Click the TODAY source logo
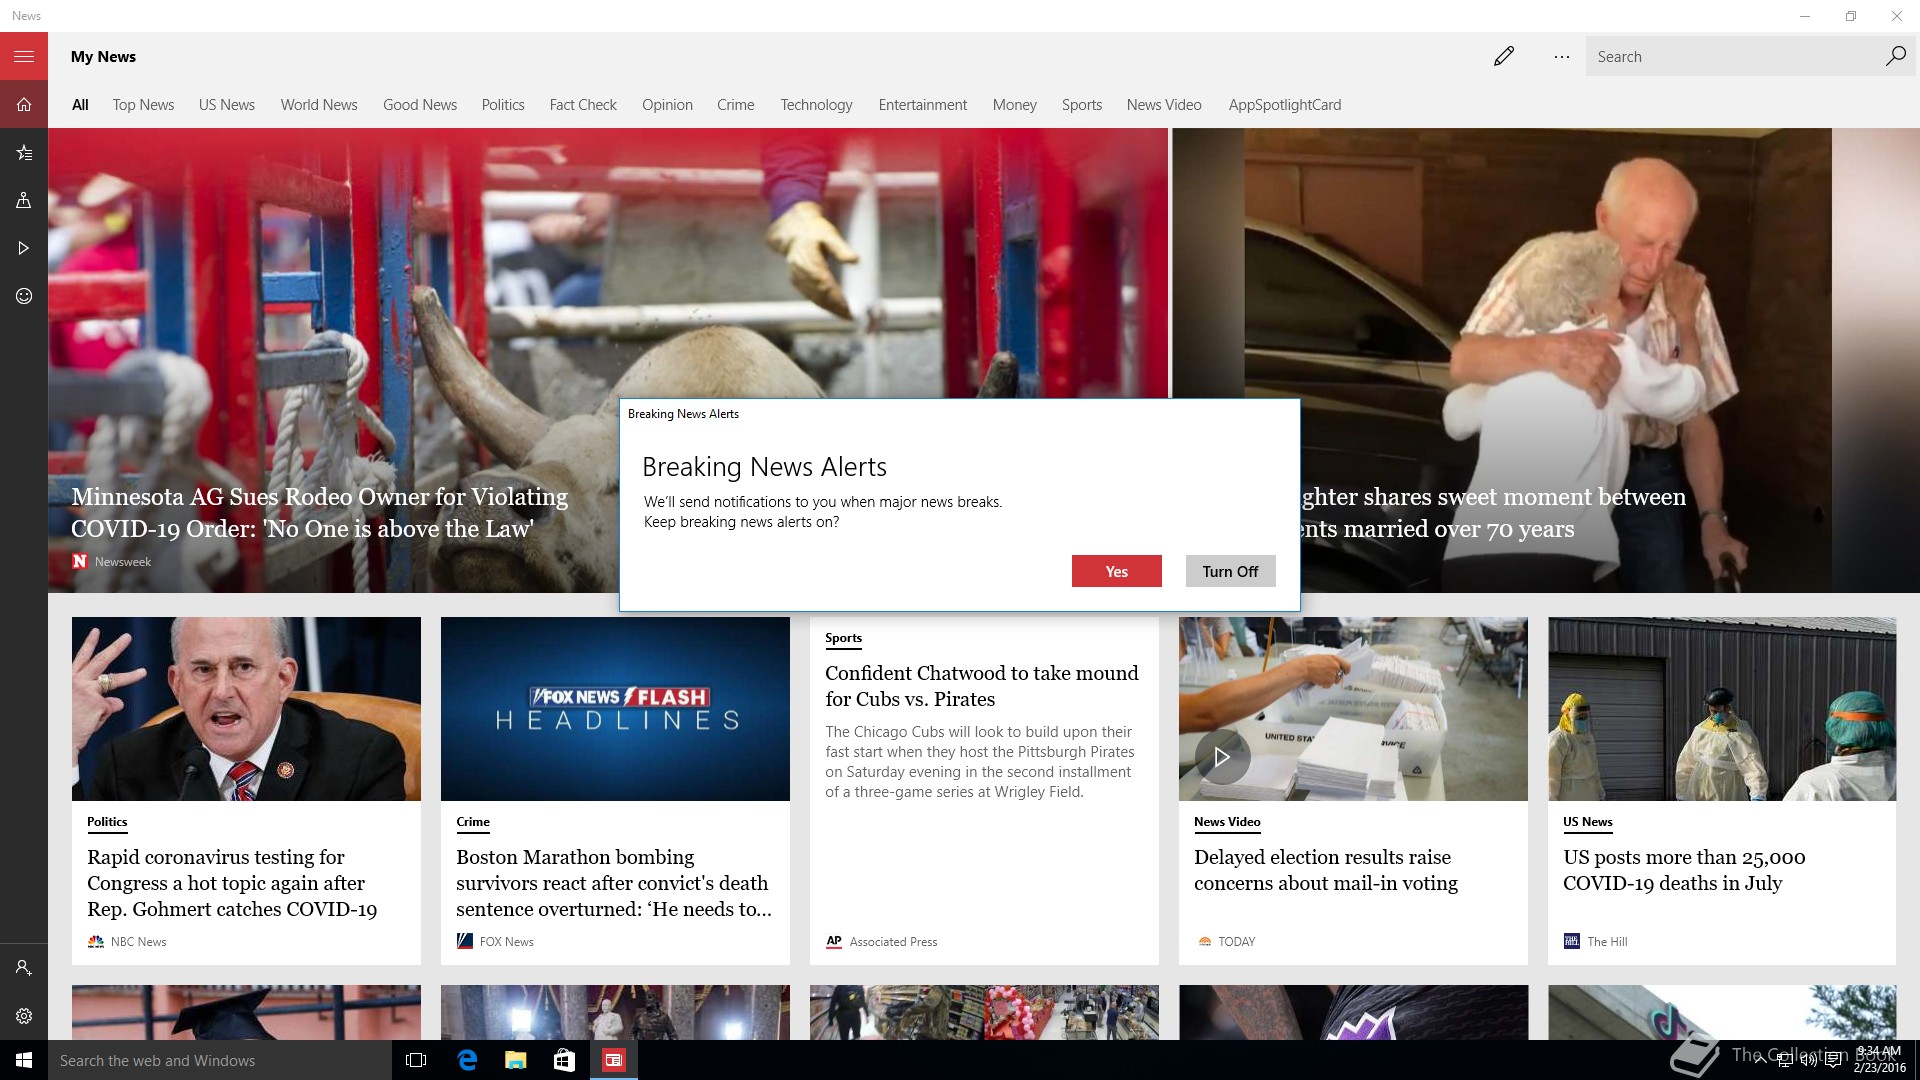The width and height of the screenshot is (1920, 1080). click(x=1204, y=941)
